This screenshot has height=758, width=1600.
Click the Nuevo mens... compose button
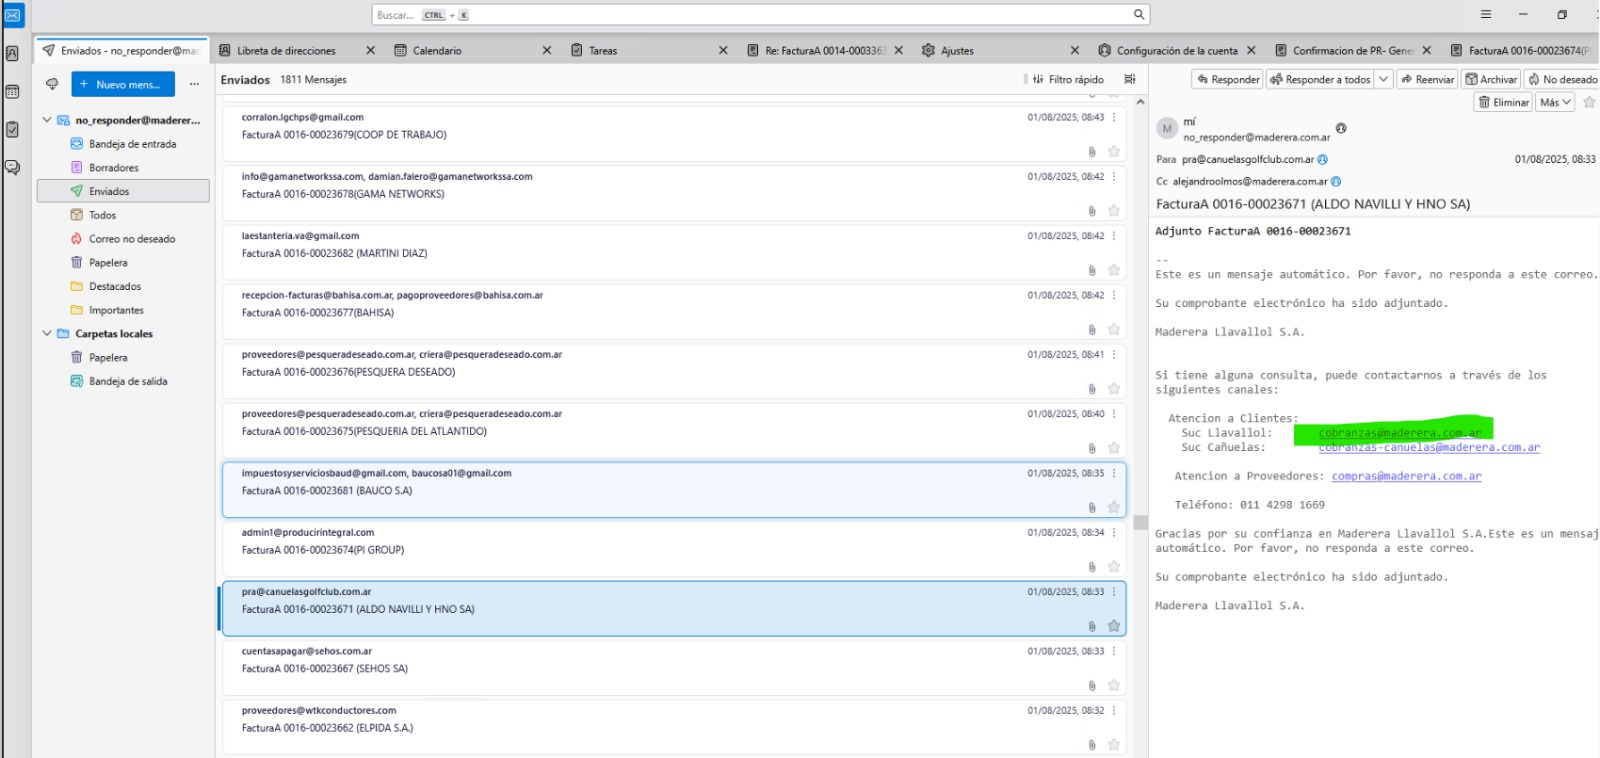click(123, 84)
